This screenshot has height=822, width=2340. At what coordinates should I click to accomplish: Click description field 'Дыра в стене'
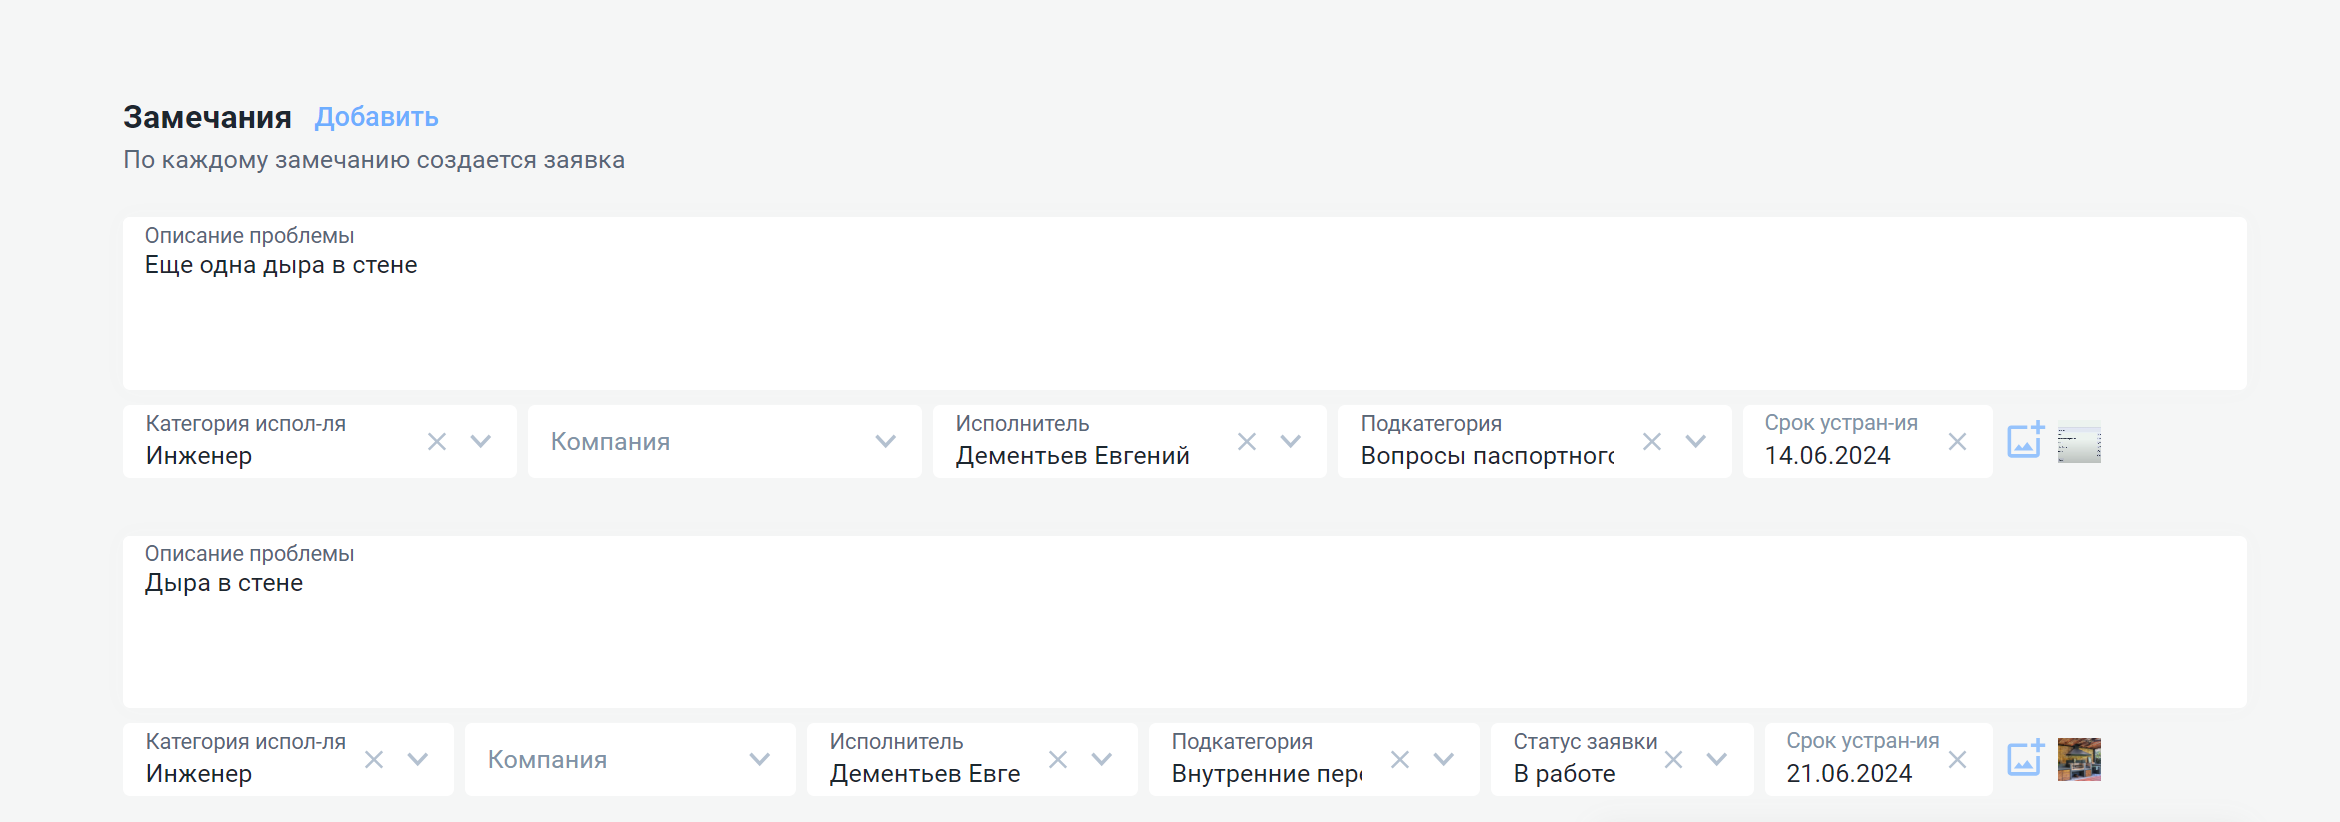click(1184, 628)
